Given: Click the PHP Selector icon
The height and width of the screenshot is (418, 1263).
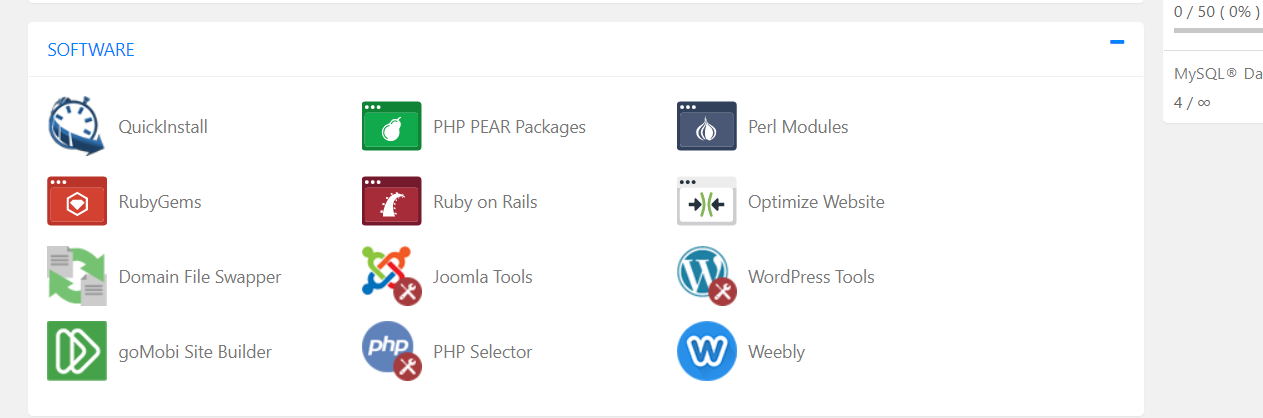Looking at the screenshot, I should (x=391, y=351).
